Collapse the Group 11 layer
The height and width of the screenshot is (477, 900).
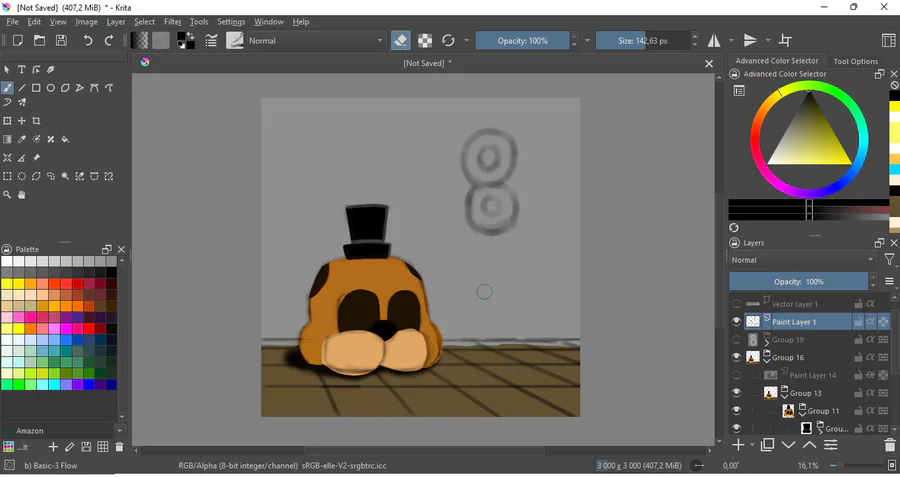pos(802,414)
